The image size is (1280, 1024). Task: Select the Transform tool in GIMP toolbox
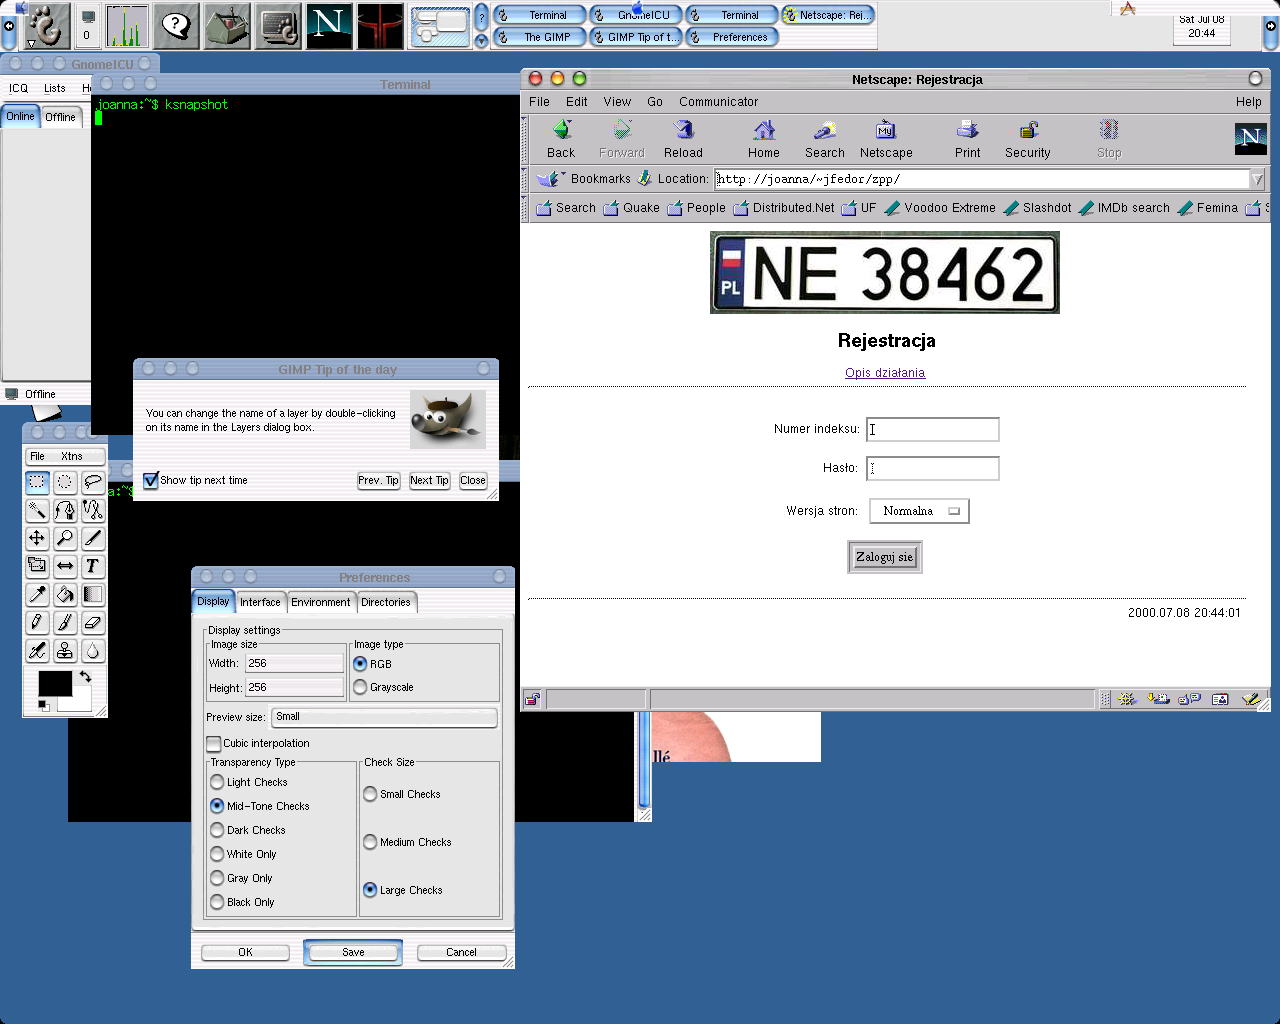point(37,566)
